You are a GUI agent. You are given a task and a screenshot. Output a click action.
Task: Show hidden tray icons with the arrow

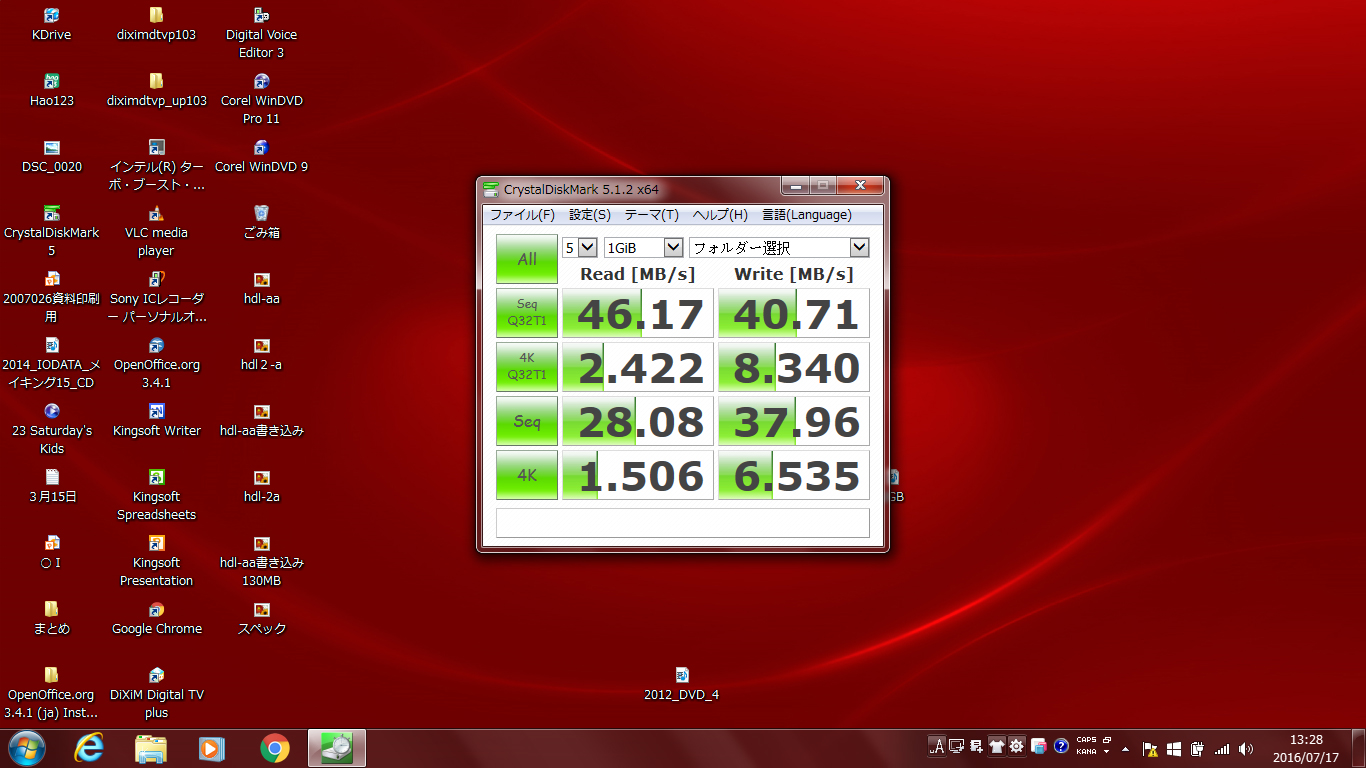point(1125,748)
